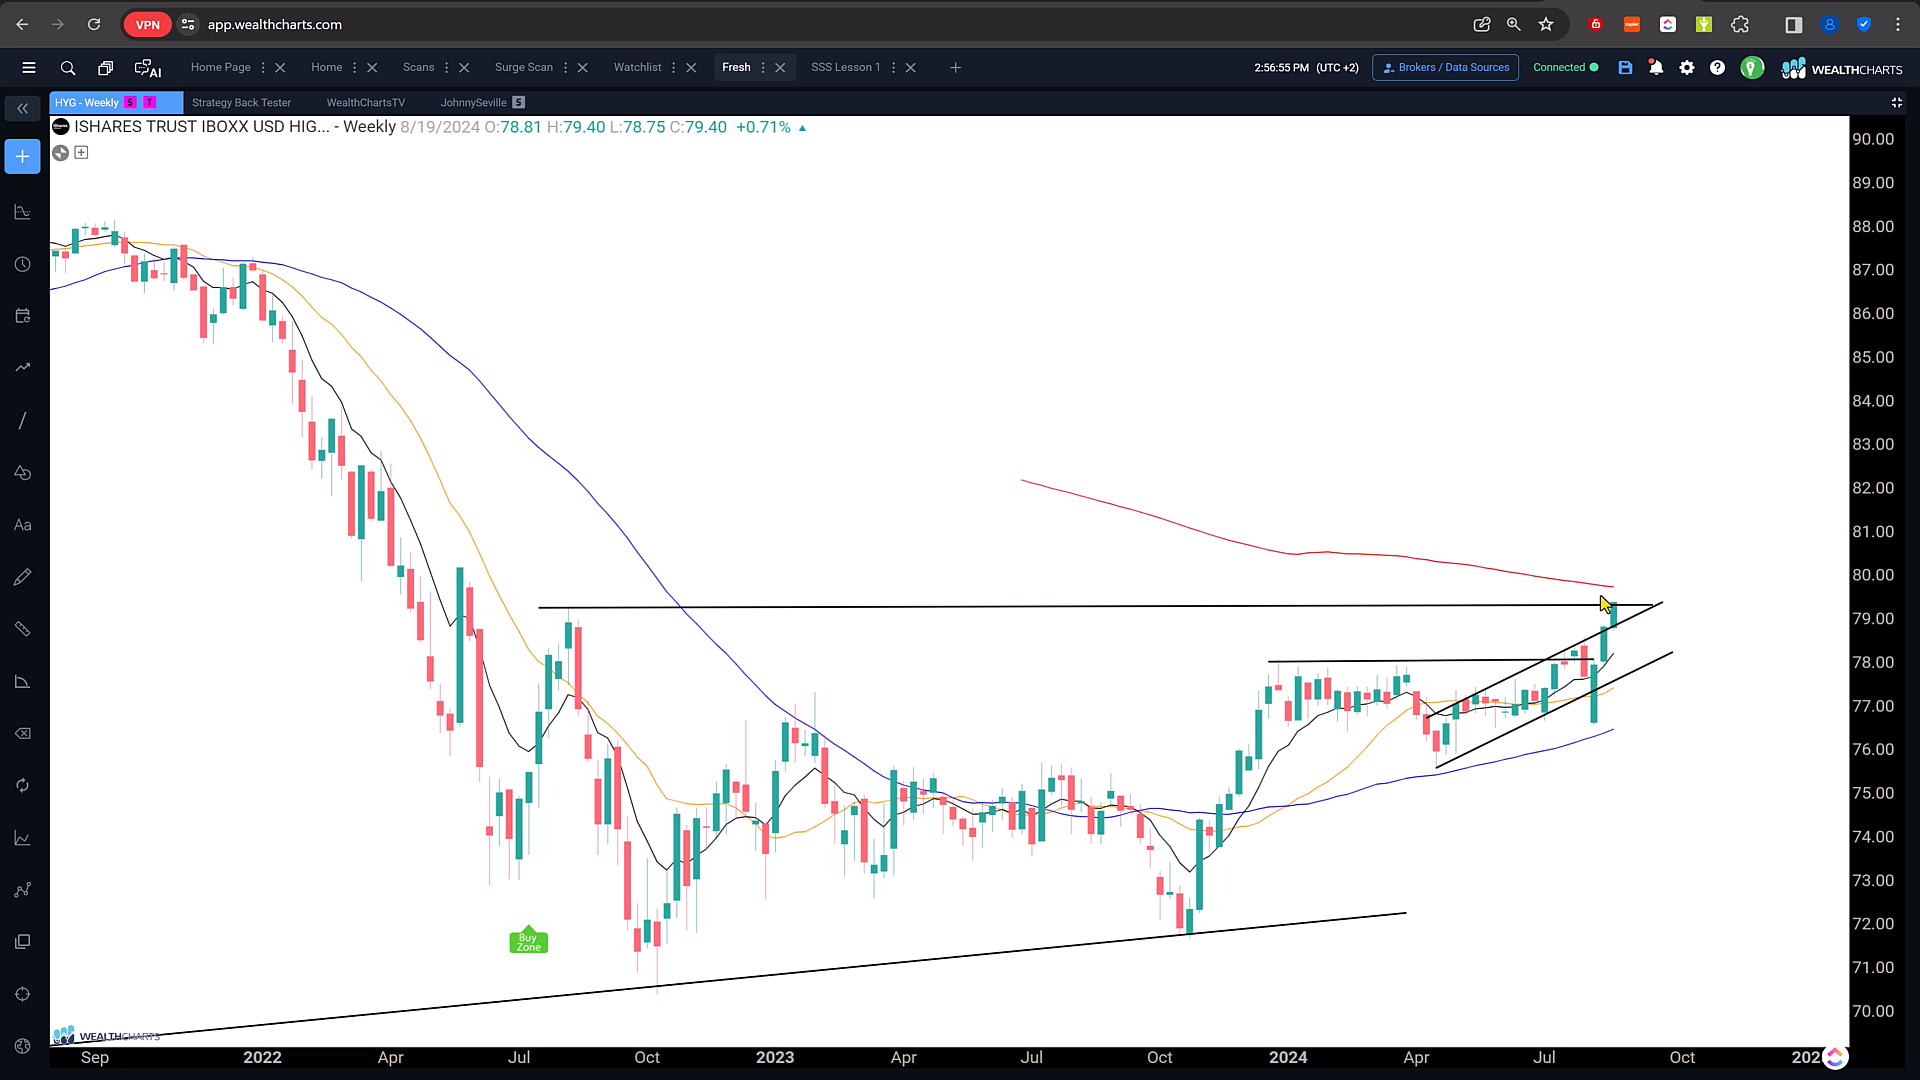The width and height of the screenshot is (1920, 1080).
Task: Select the Aa text annotation tool
Action: 22,525
